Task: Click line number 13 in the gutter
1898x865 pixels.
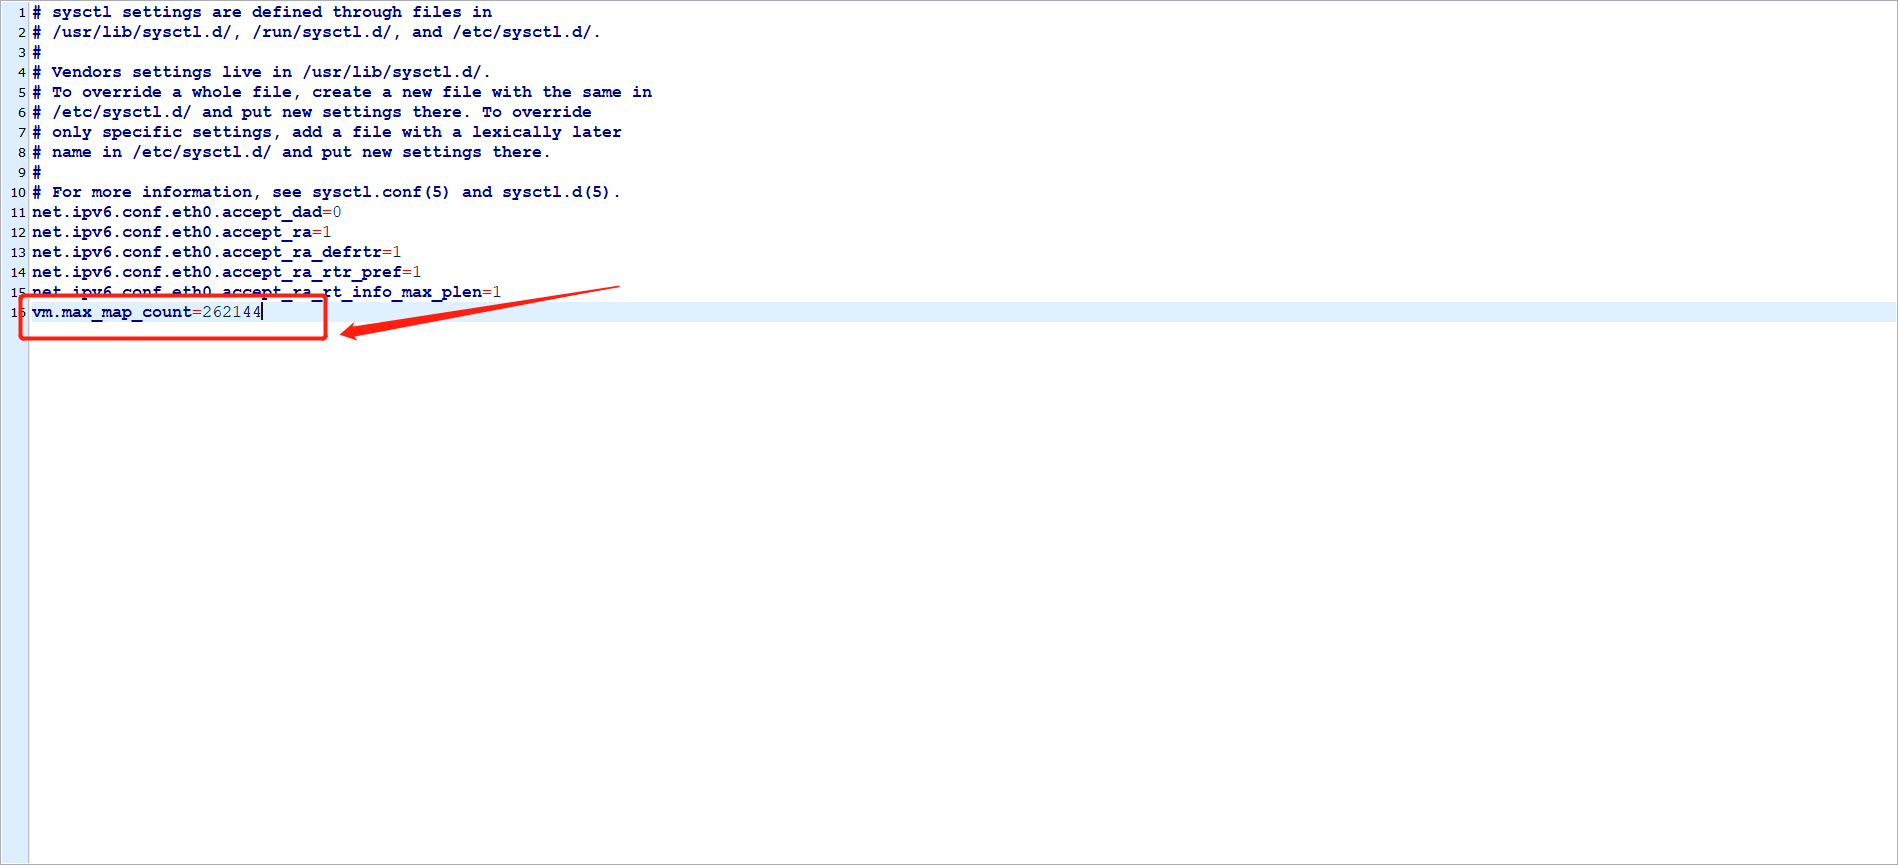Action: click(18, 252)
